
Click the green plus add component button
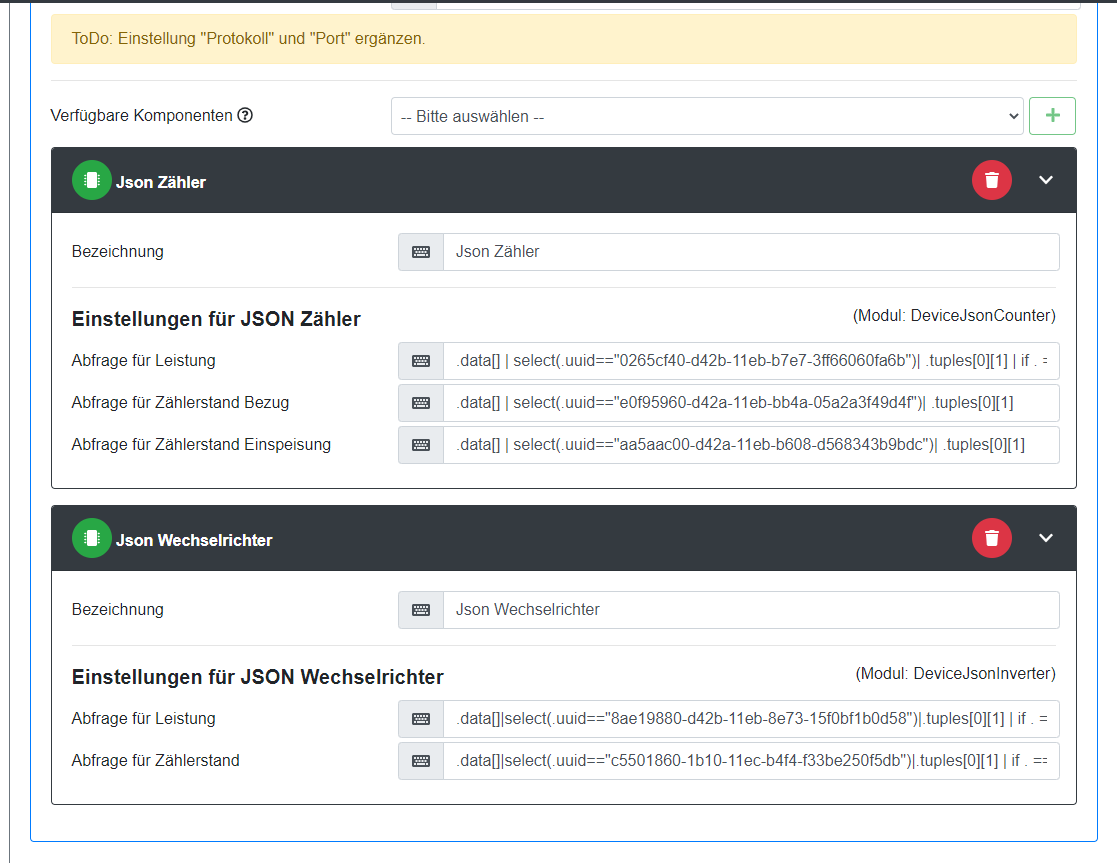coord(1052,116)
